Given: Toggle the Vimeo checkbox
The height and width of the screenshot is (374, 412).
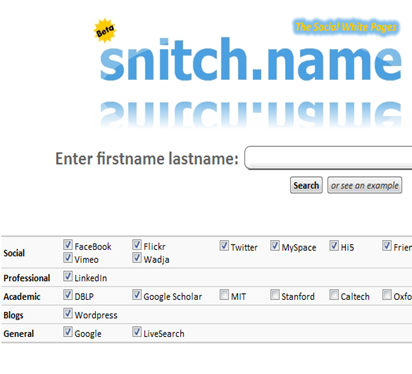Looking at the screenshot, I should [x=68, y=258].
